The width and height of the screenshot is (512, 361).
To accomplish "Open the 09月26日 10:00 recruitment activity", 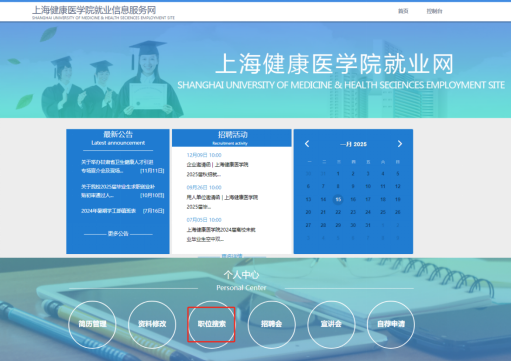I will coord(222,197).
